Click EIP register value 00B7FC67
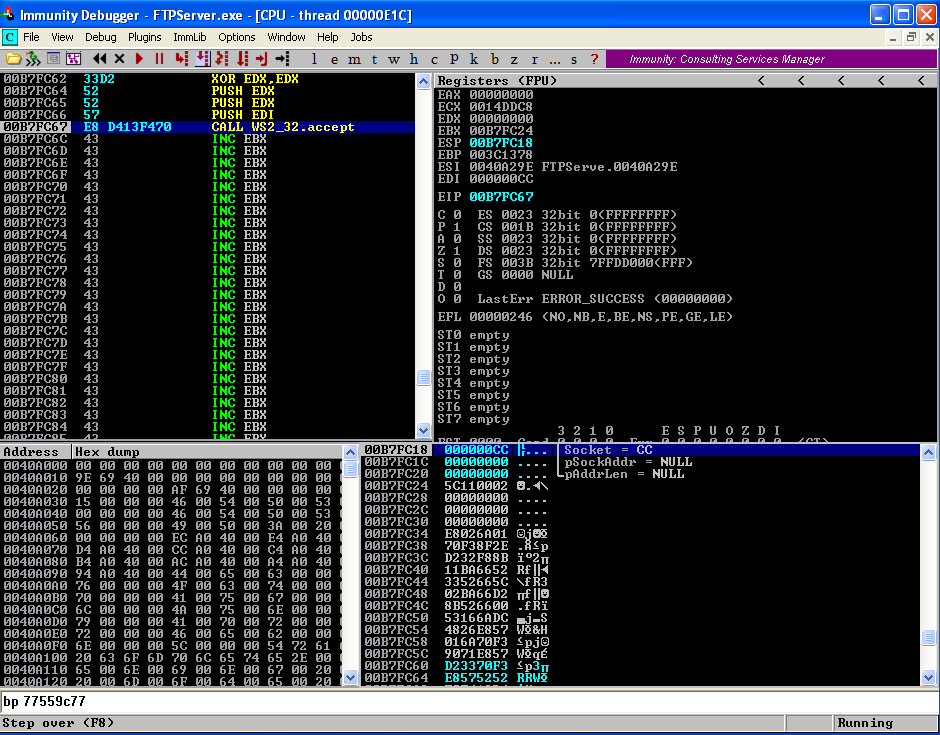This screenshot has height=735, width=940. 501,197
